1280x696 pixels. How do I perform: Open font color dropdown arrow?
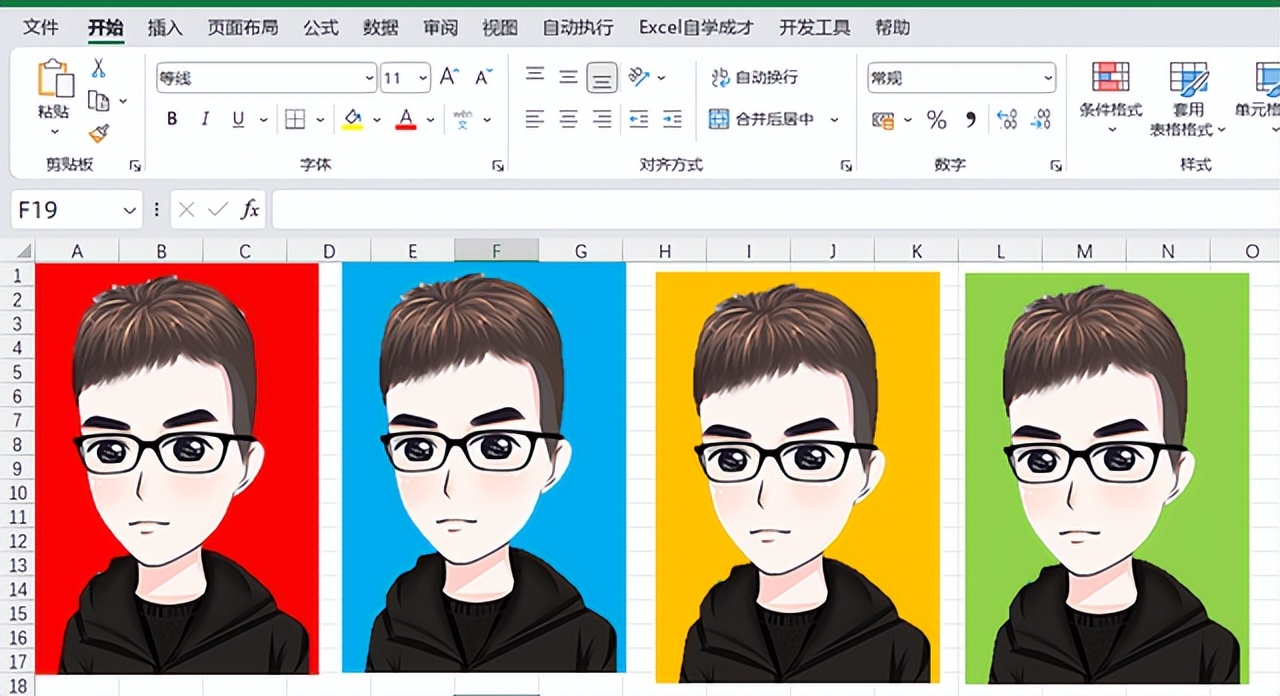click(431, 120)
